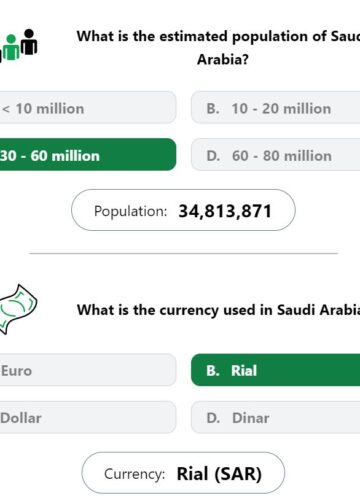Viewport: 360px width, 504px height.
Task: Select the highlighted '30 - 60 million' answer
Action: 88,155
